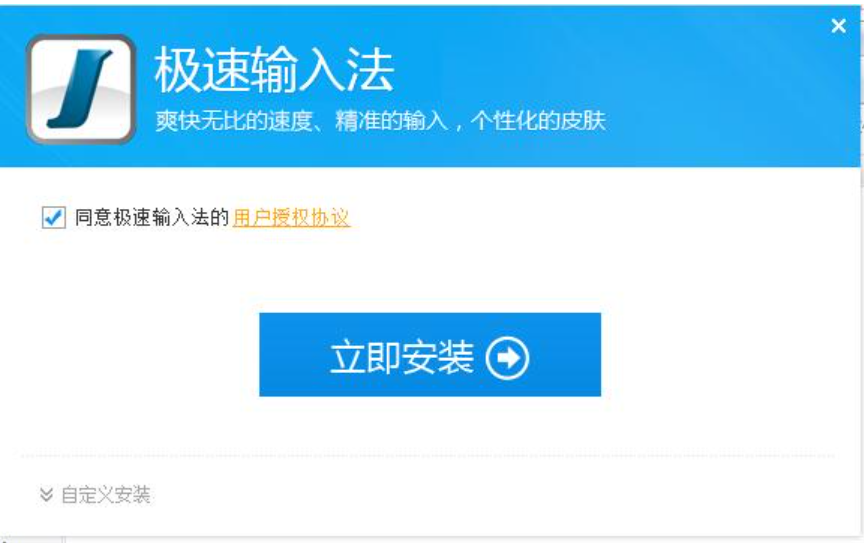Click the double-chevron icon beside 自定义安装
Screen dimensions: 864x543
[x=46, y=494]
